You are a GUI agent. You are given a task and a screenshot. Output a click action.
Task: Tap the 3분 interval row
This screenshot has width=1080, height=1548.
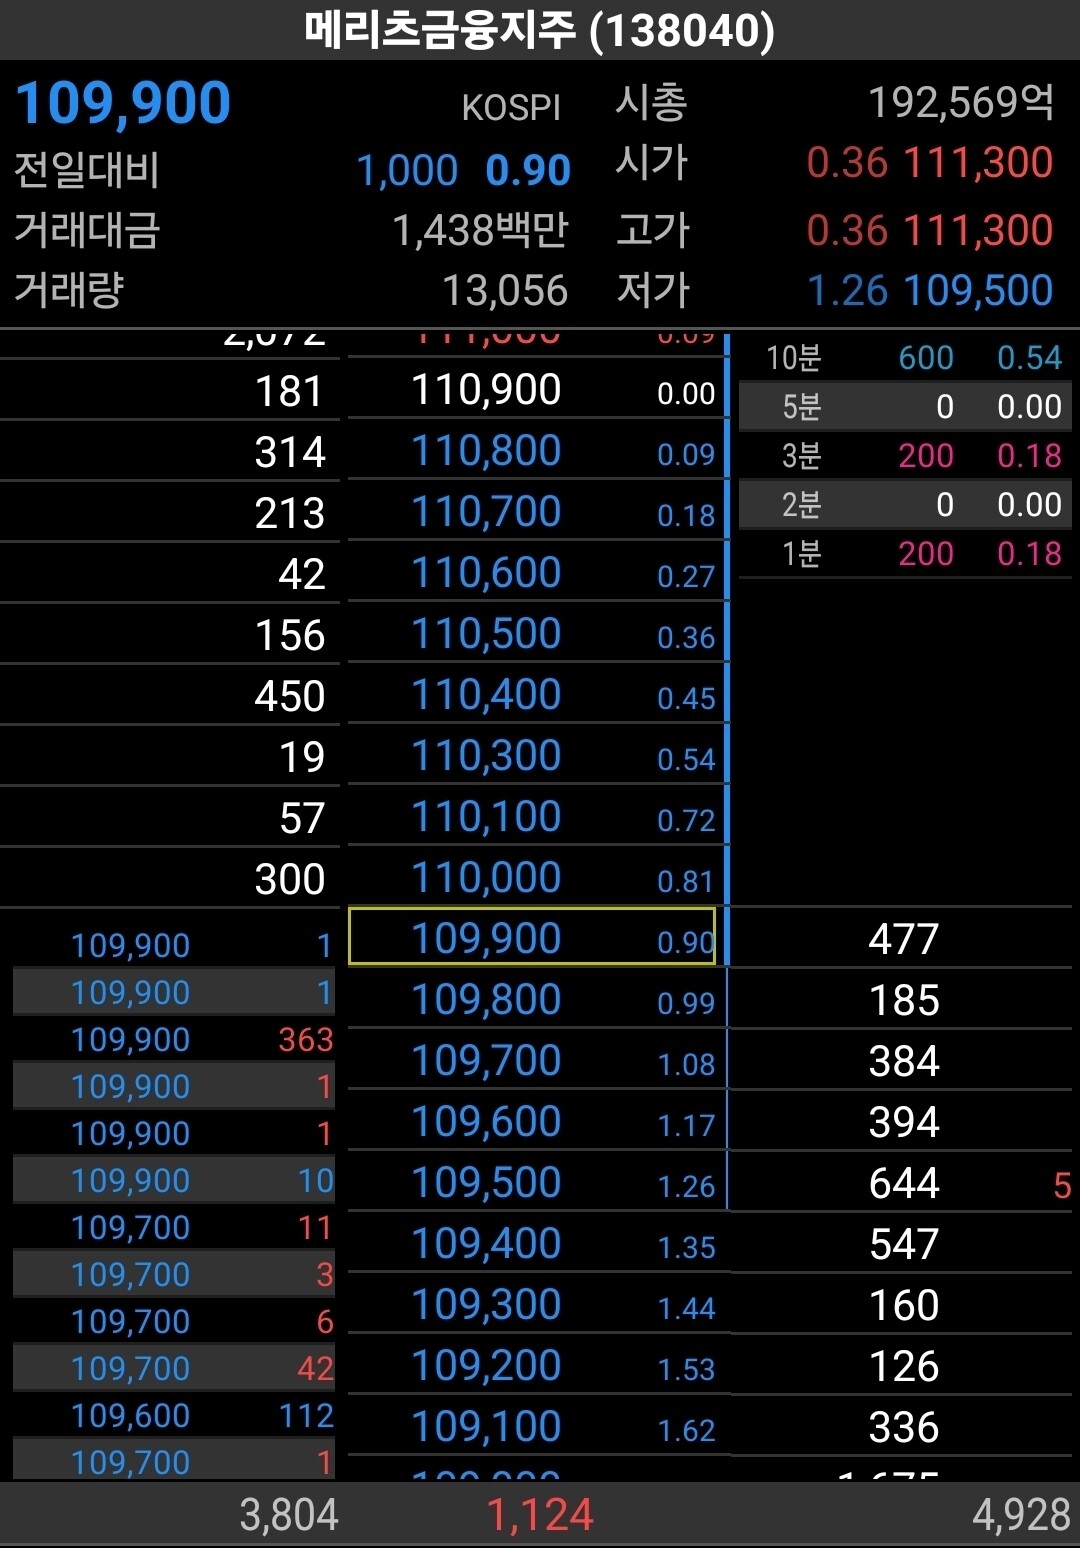pyautogui.click(x=905, y=455)
